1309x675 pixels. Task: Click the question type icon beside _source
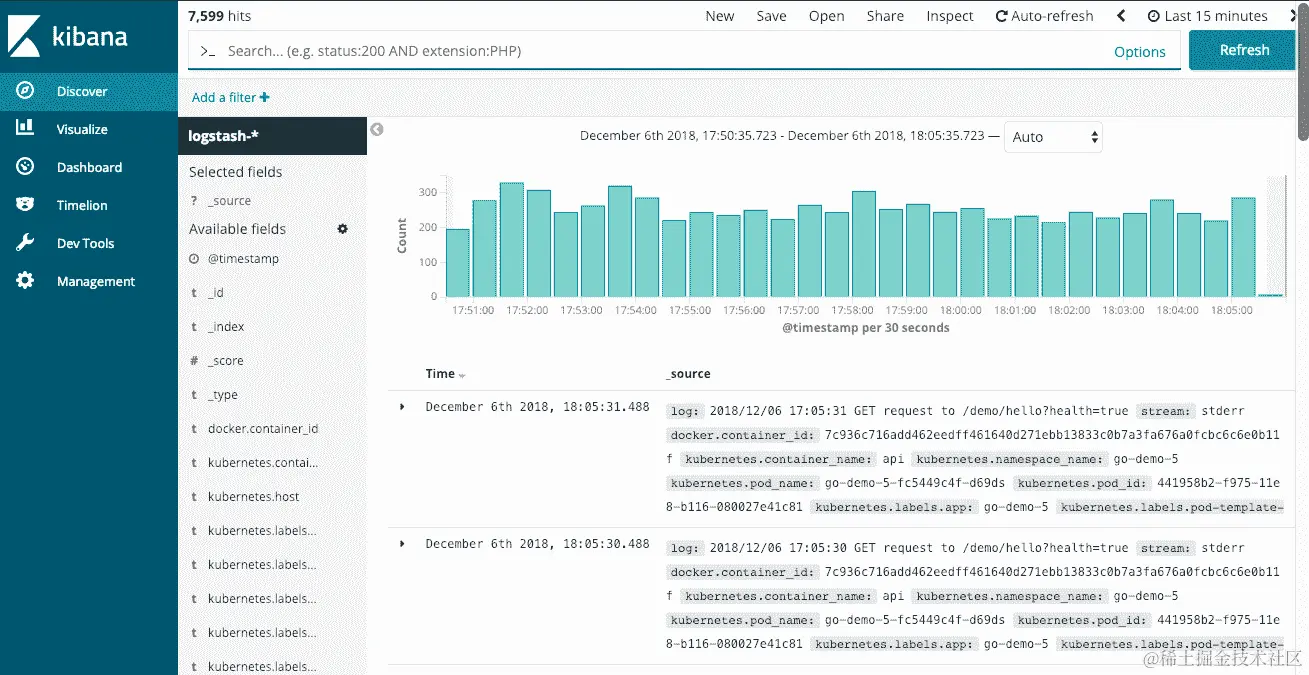click(194, 201)
